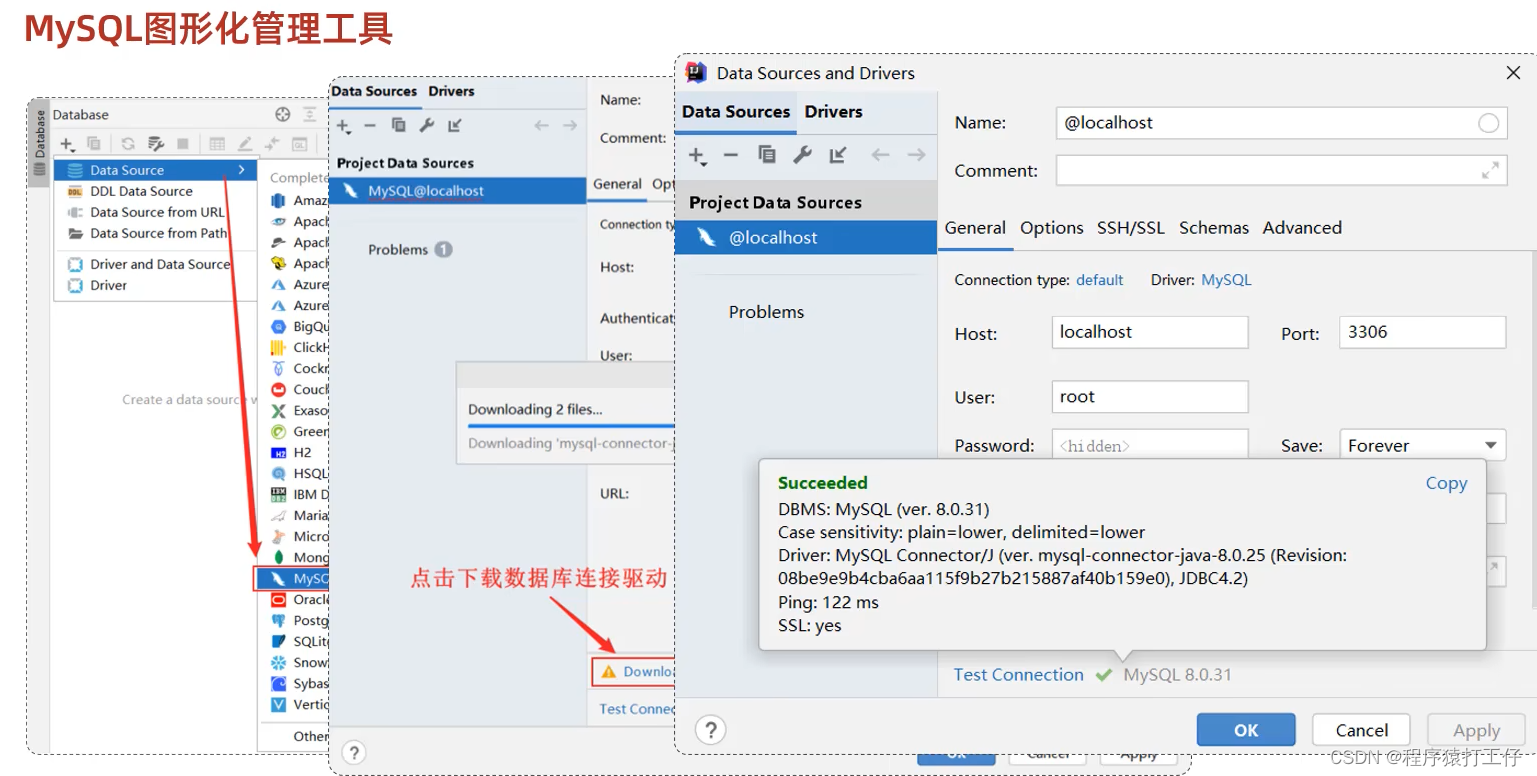Image resolution: width=1537 pixels, height=776 pixels.
Task: Pick the MySQL entry in data source submenu
Action: 292,578
